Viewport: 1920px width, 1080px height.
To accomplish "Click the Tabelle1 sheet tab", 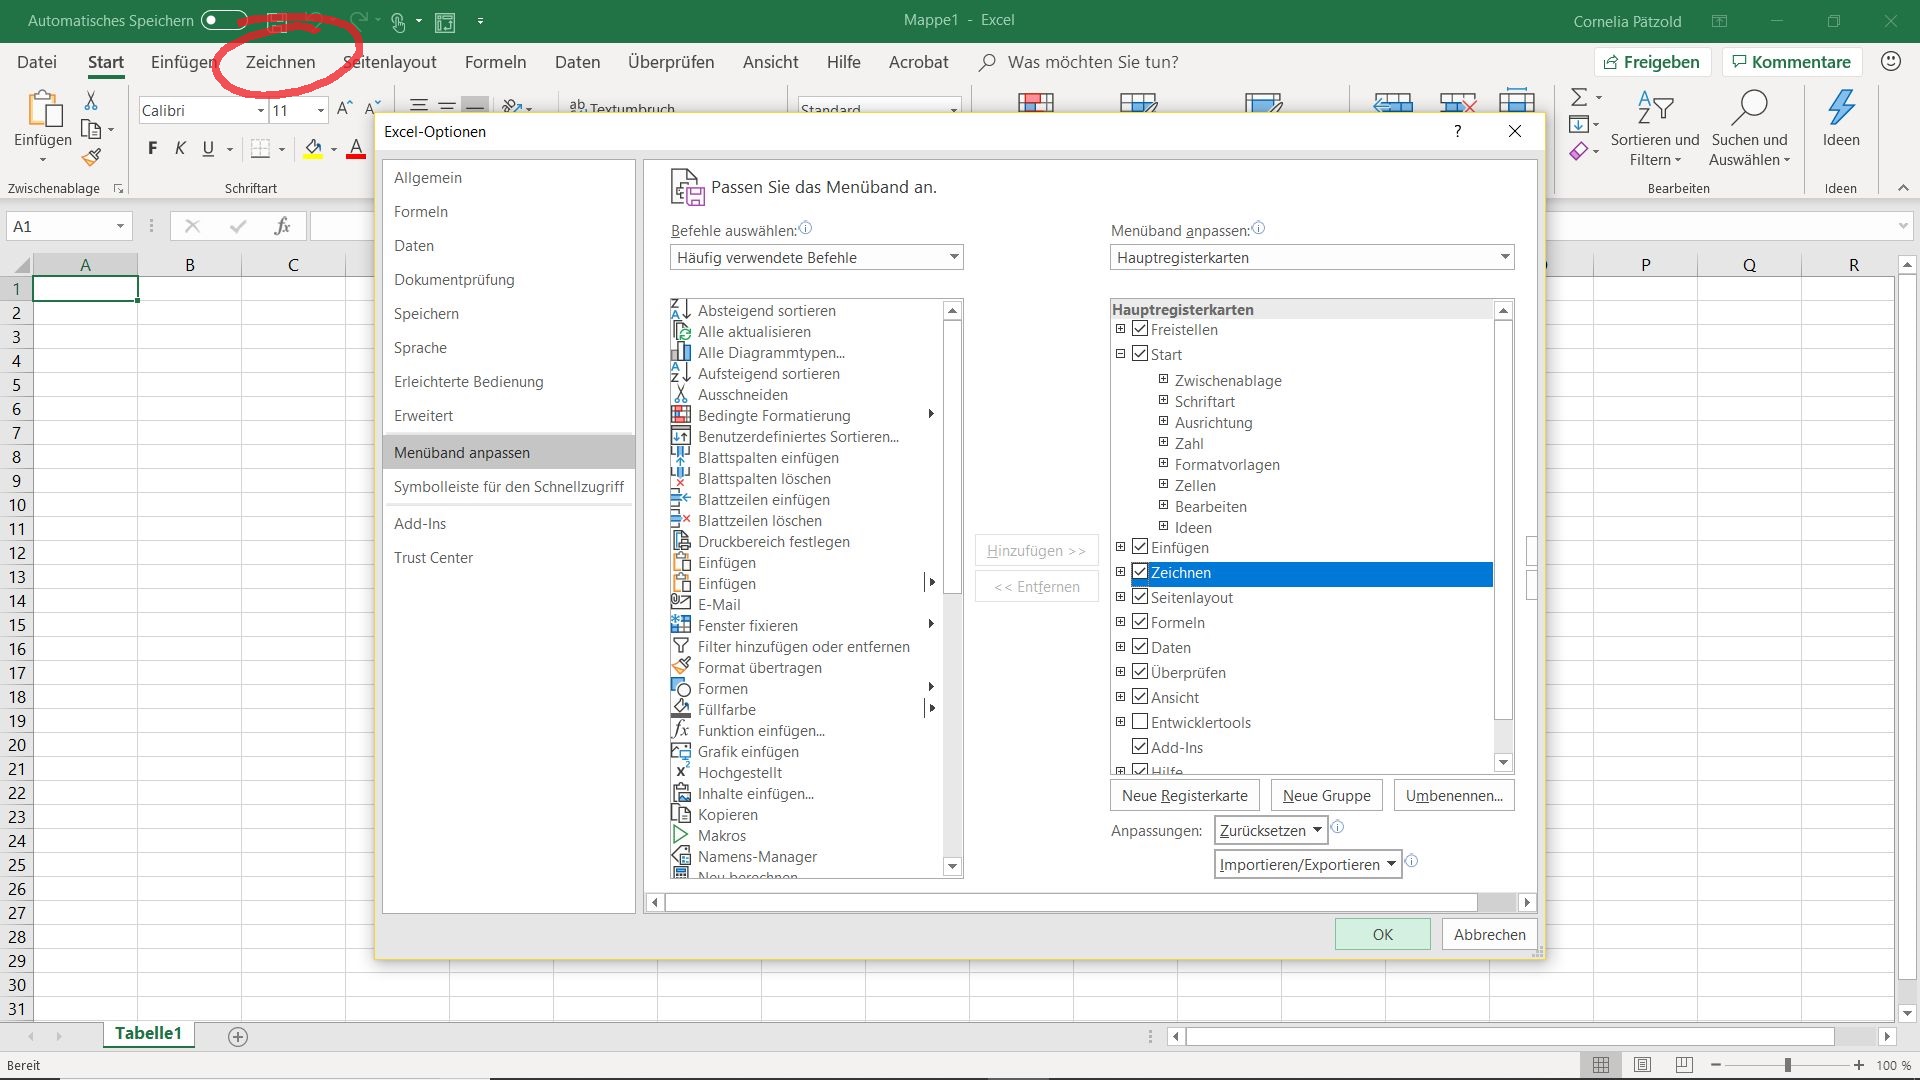I will pyautogui.click(x=148, y=1034).
